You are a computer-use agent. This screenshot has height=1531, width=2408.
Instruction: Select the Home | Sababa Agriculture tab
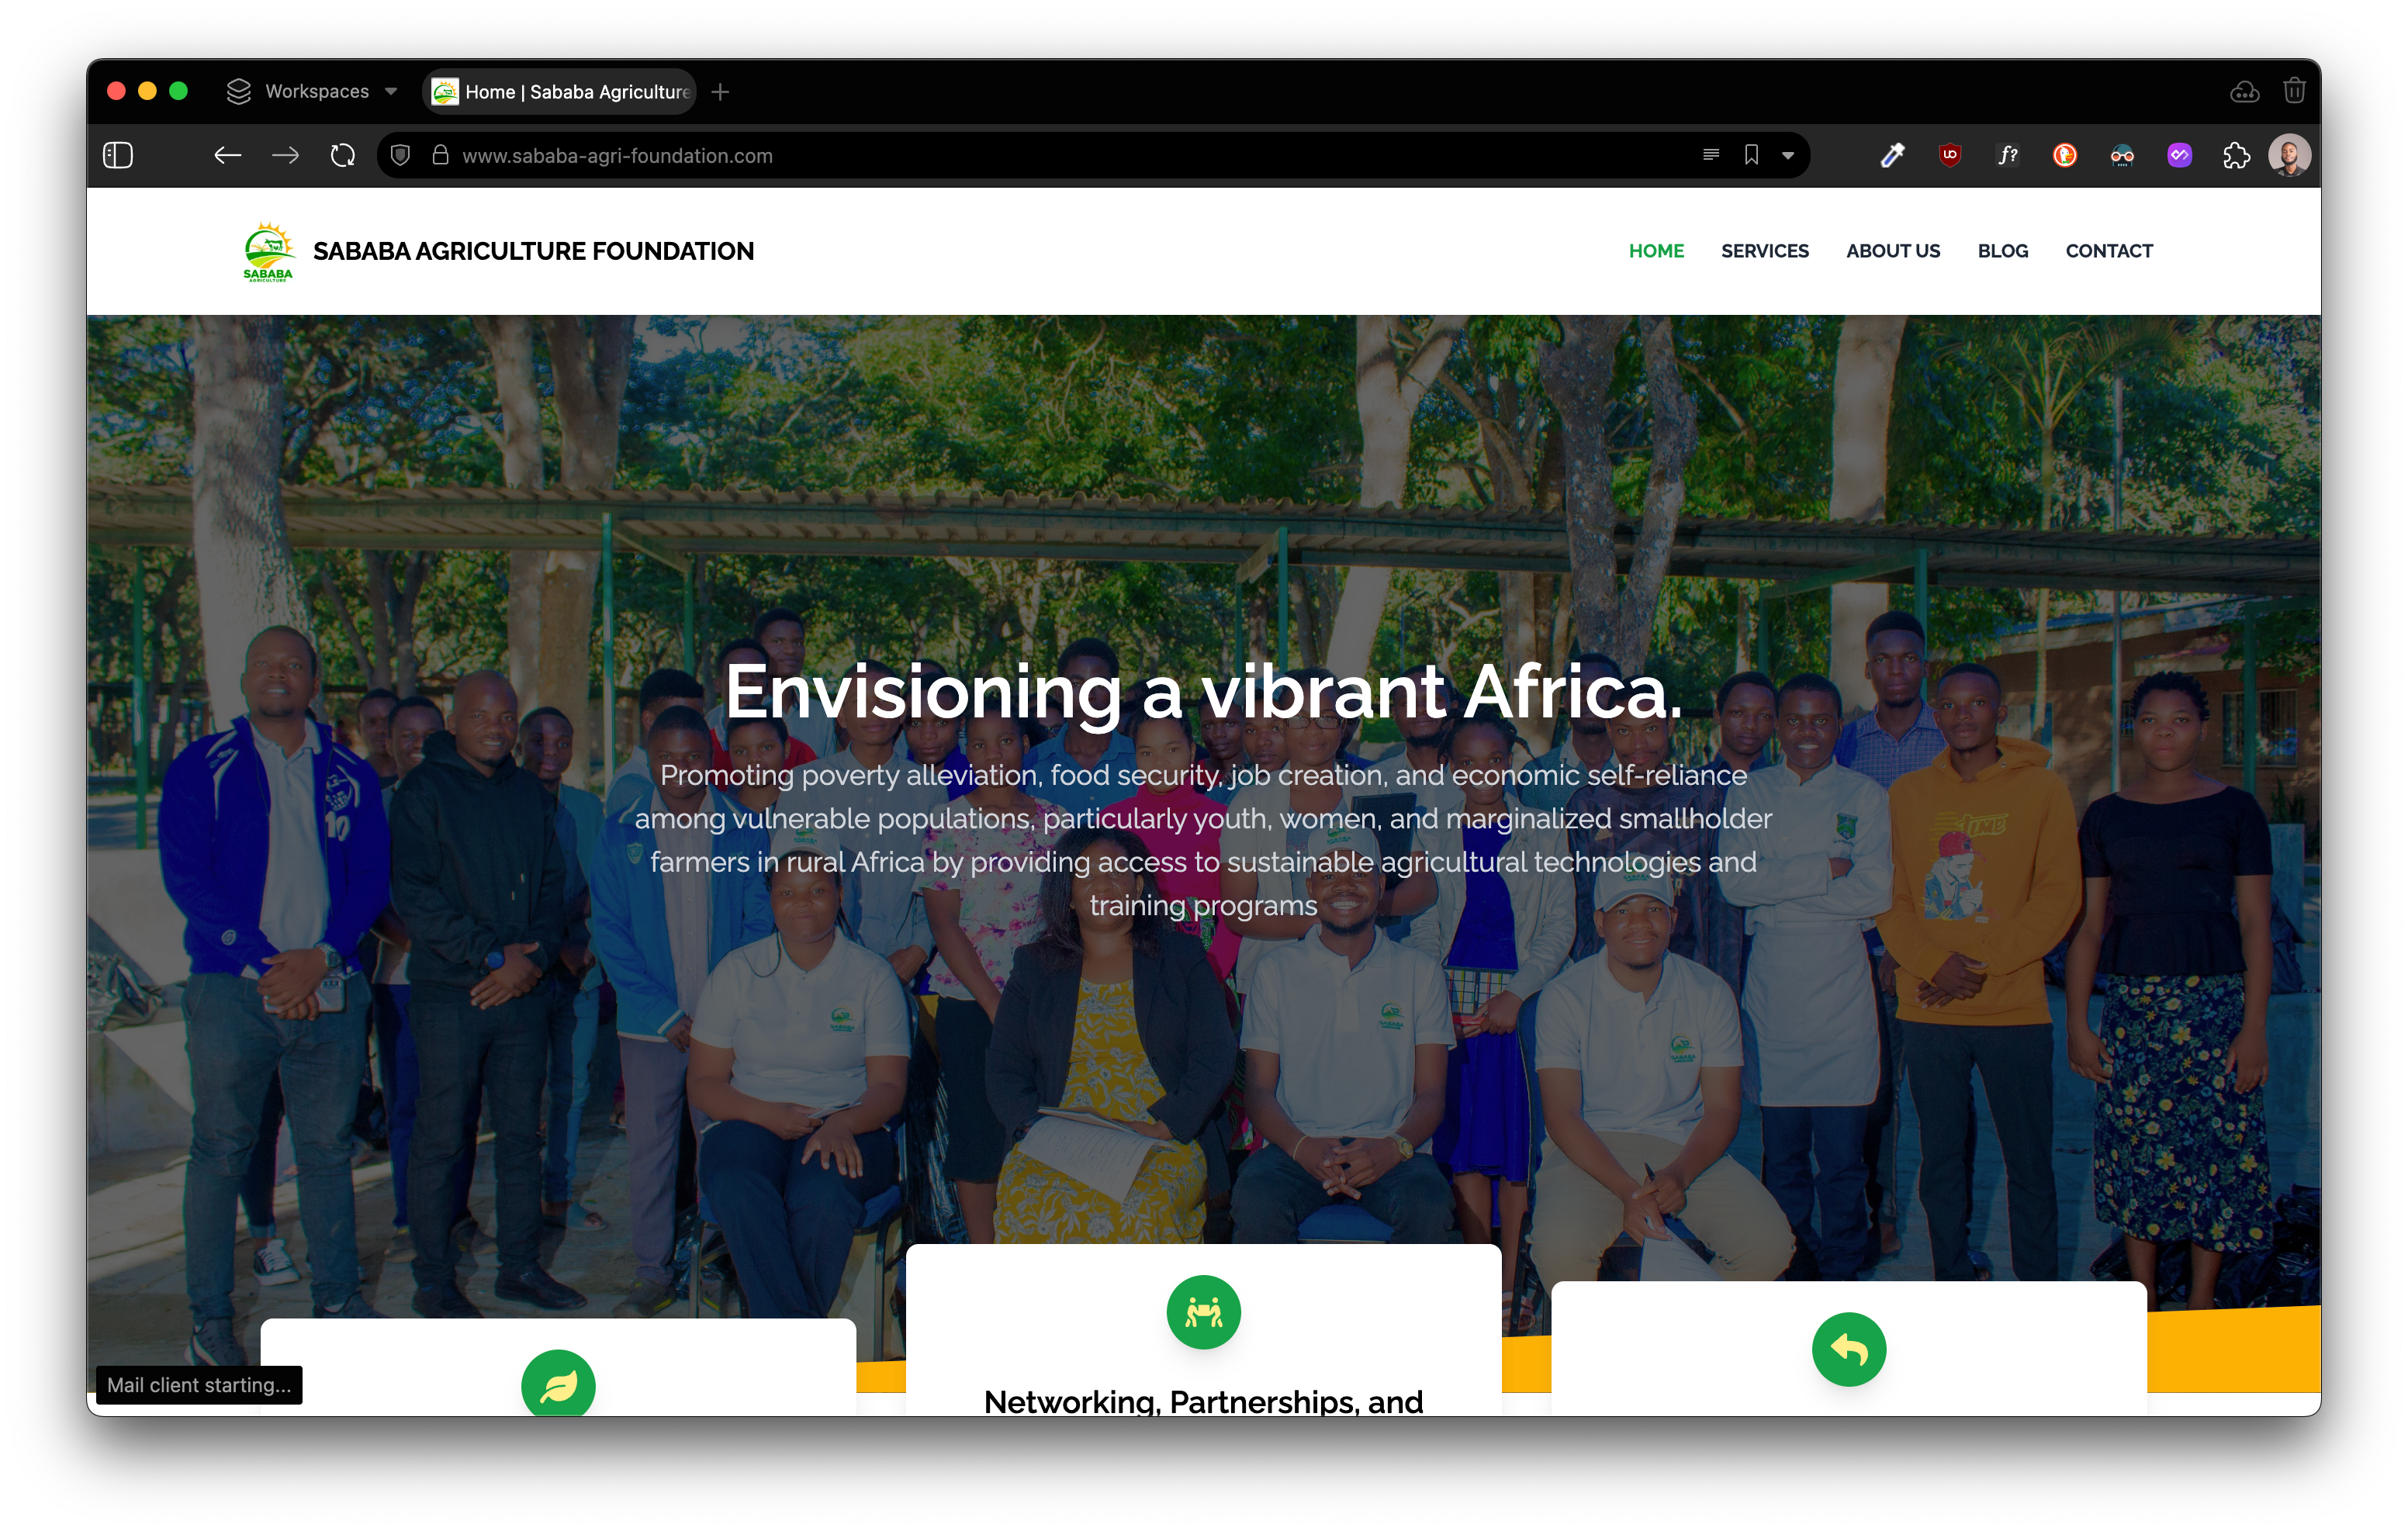[x=560, y=92]
